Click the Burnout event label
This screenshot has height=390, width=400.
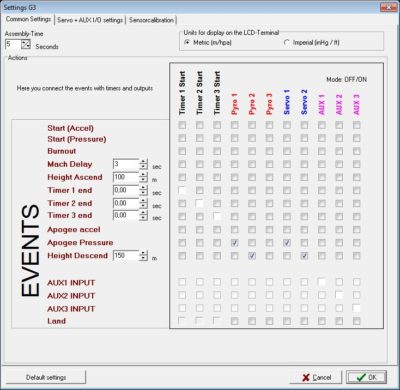(62, 151)
